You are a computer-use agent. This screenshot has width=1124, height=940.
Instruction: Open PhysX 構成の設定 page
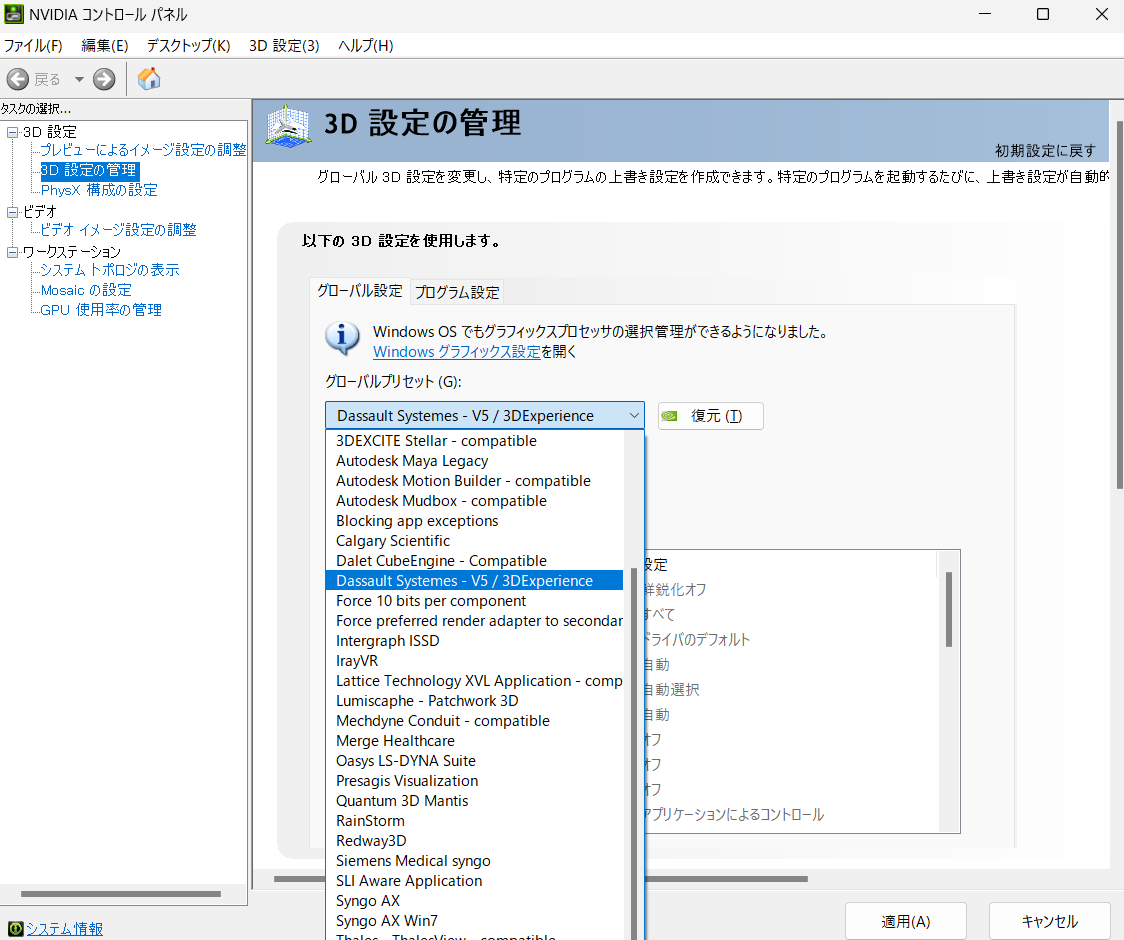99,190
